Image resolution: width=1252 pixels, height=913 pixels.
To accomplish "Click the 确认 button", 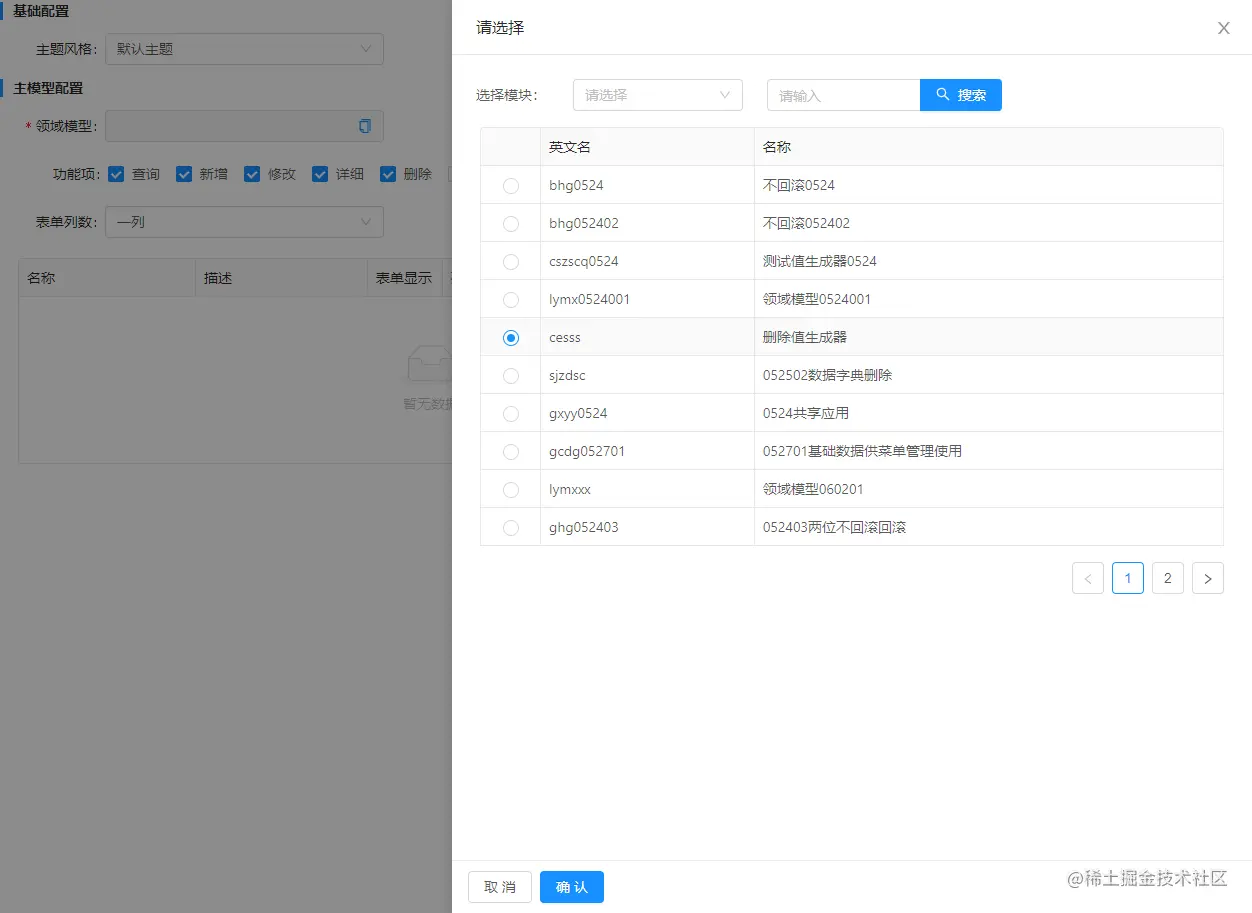I will (572, 887).
